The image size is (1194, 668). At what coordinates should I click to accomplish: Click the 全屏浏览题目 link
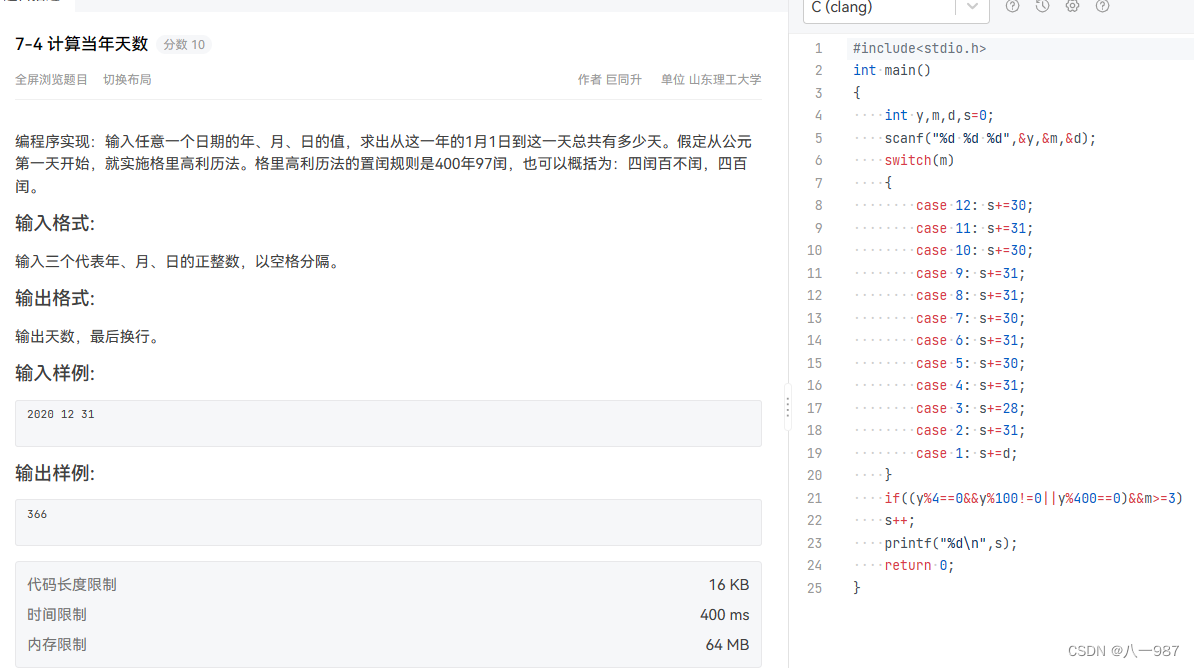(x=51, y=79)
